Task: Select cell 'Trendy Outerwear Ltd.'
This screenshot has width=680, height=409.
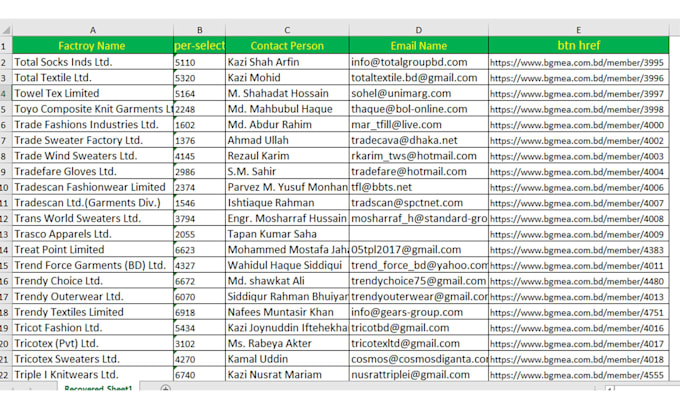Action: pyautogui.click(x=92, y=296)
